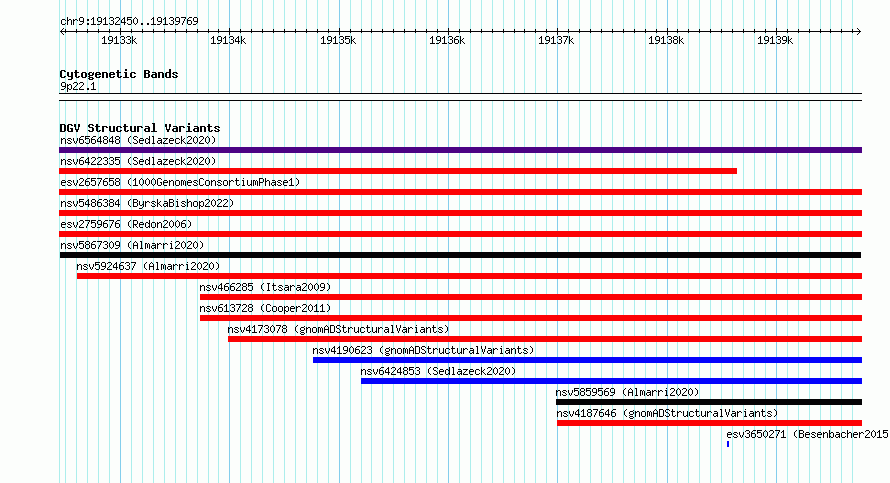
Task: Select the red nsv466285 variant bar
Action: point(531,297)
